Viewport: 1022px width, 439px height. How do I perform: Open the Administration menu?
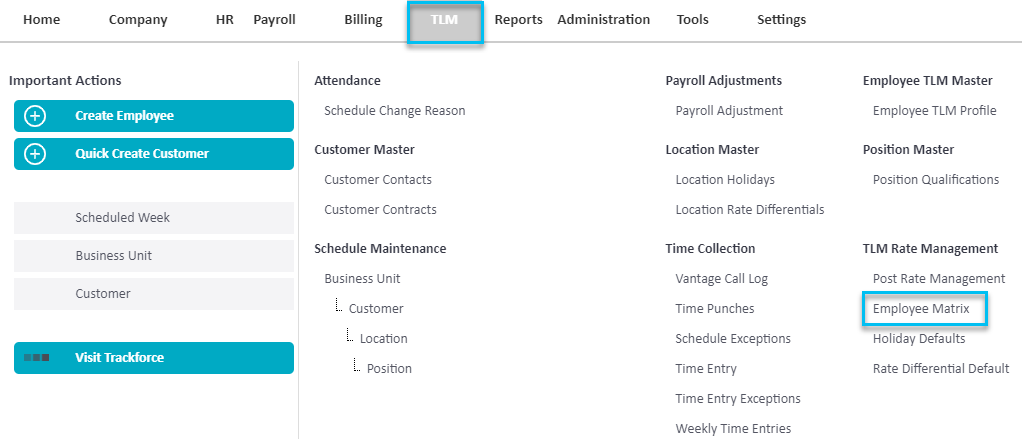[604, 20]
